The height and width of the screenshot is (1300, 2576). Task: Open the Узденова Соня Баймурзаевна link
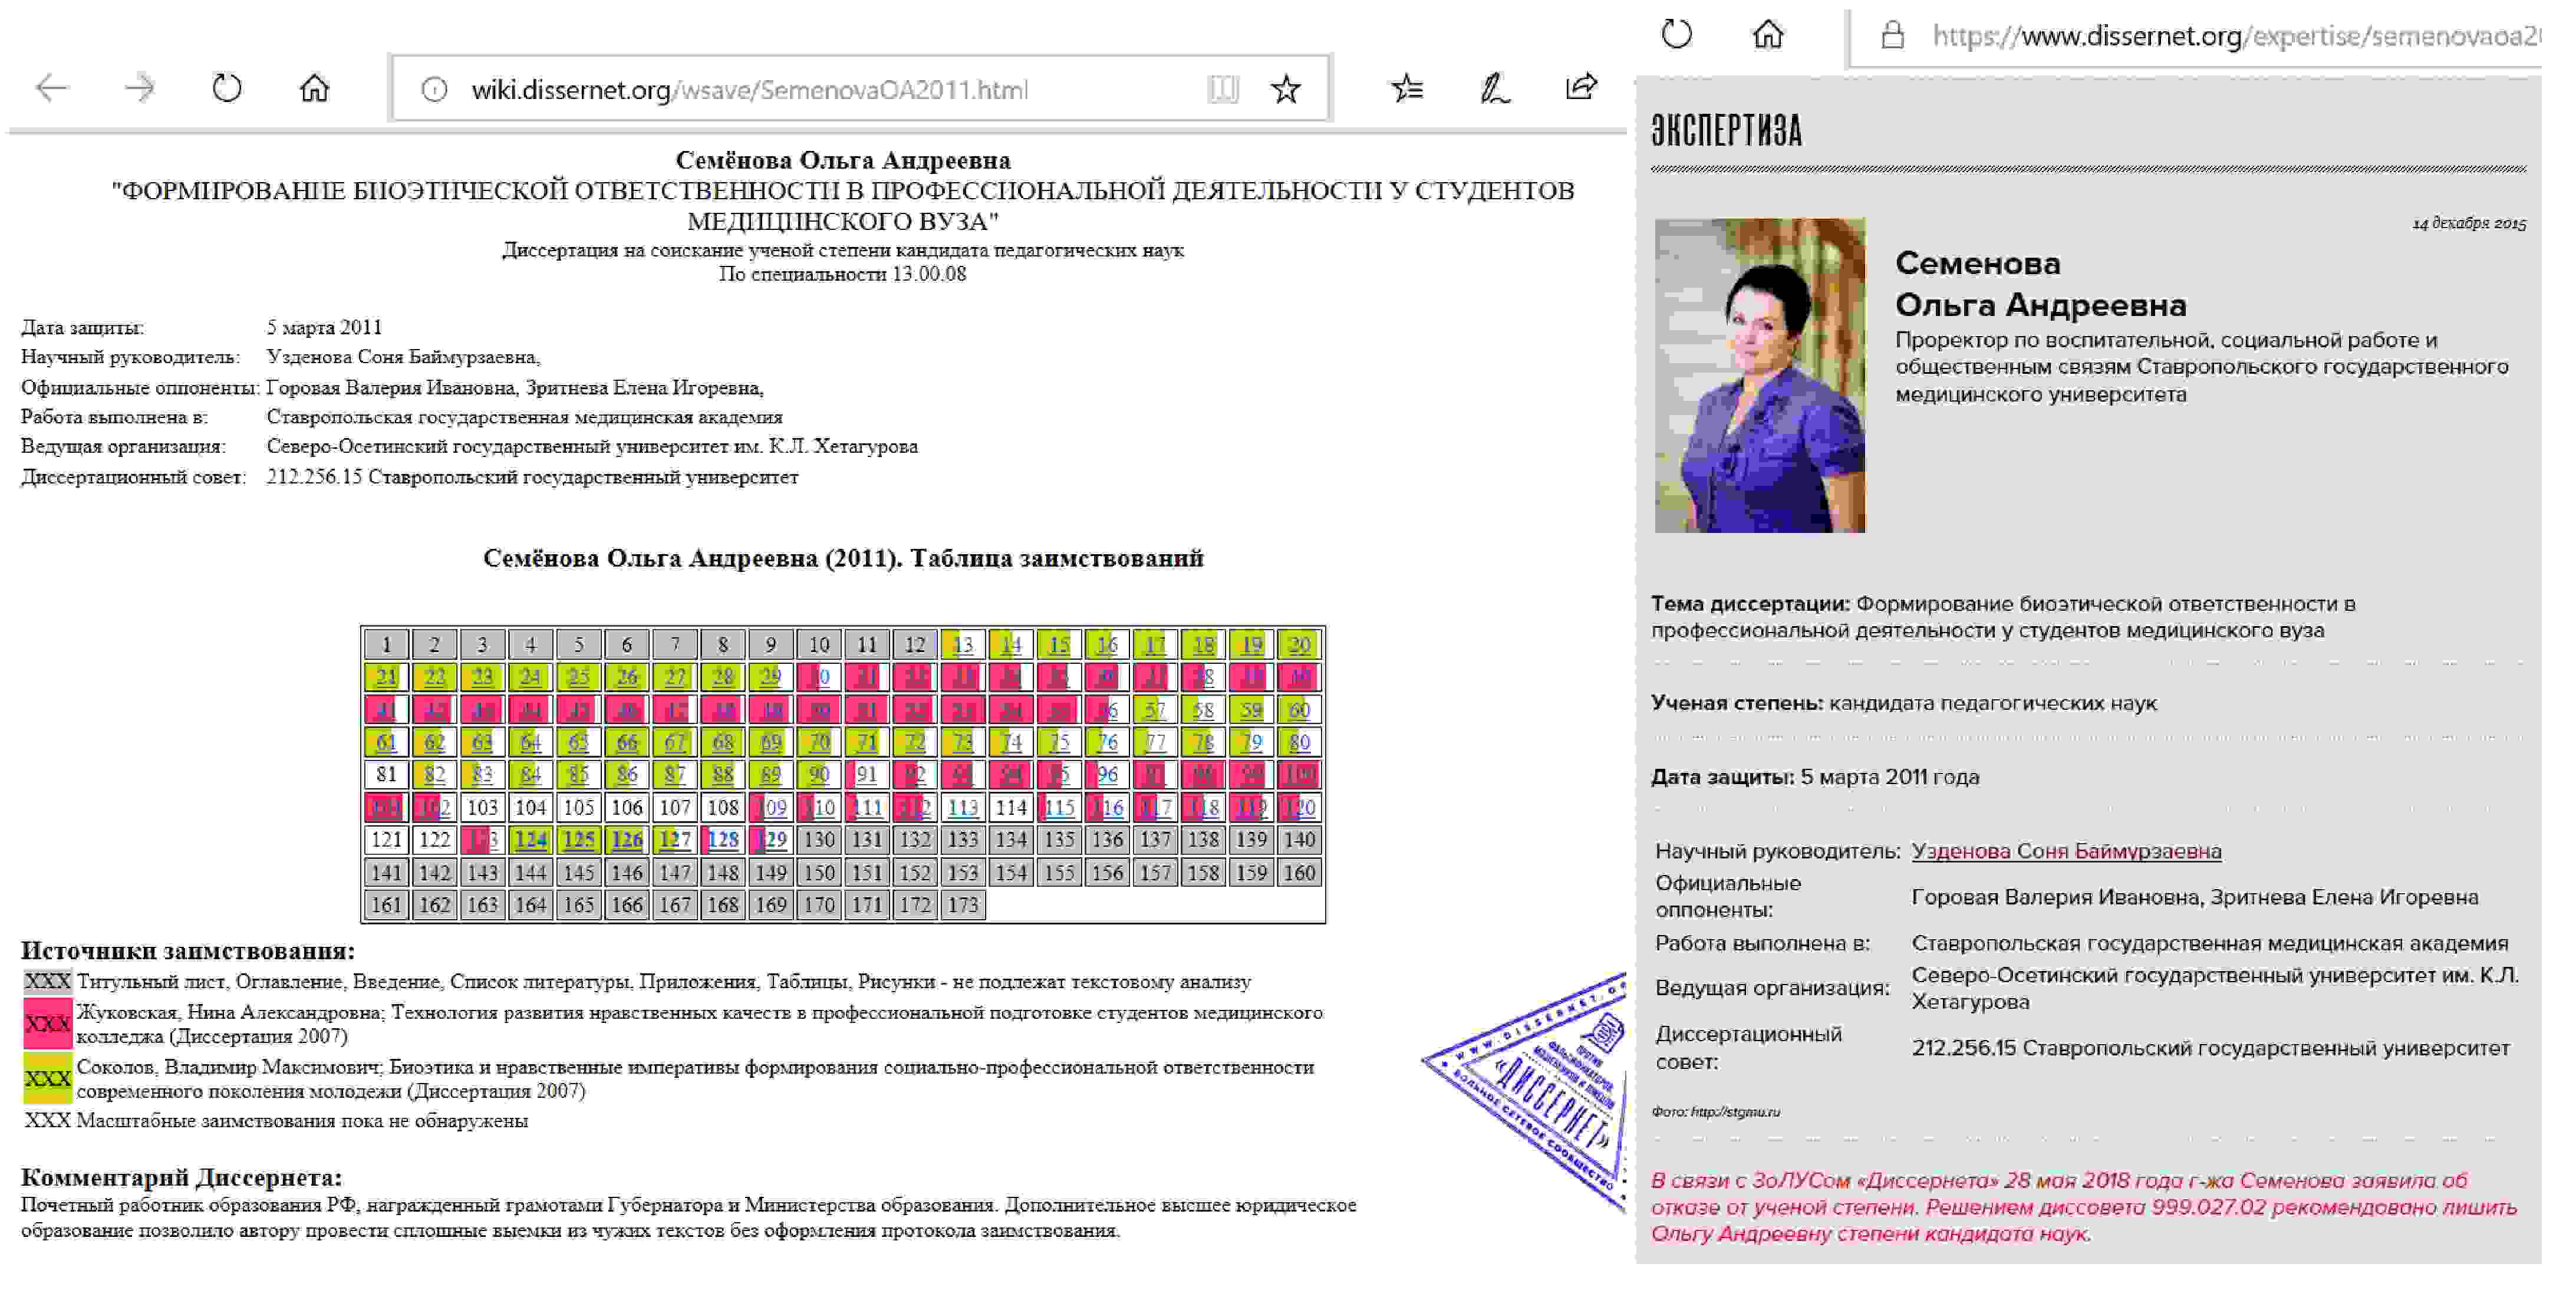coord(2066,851)
